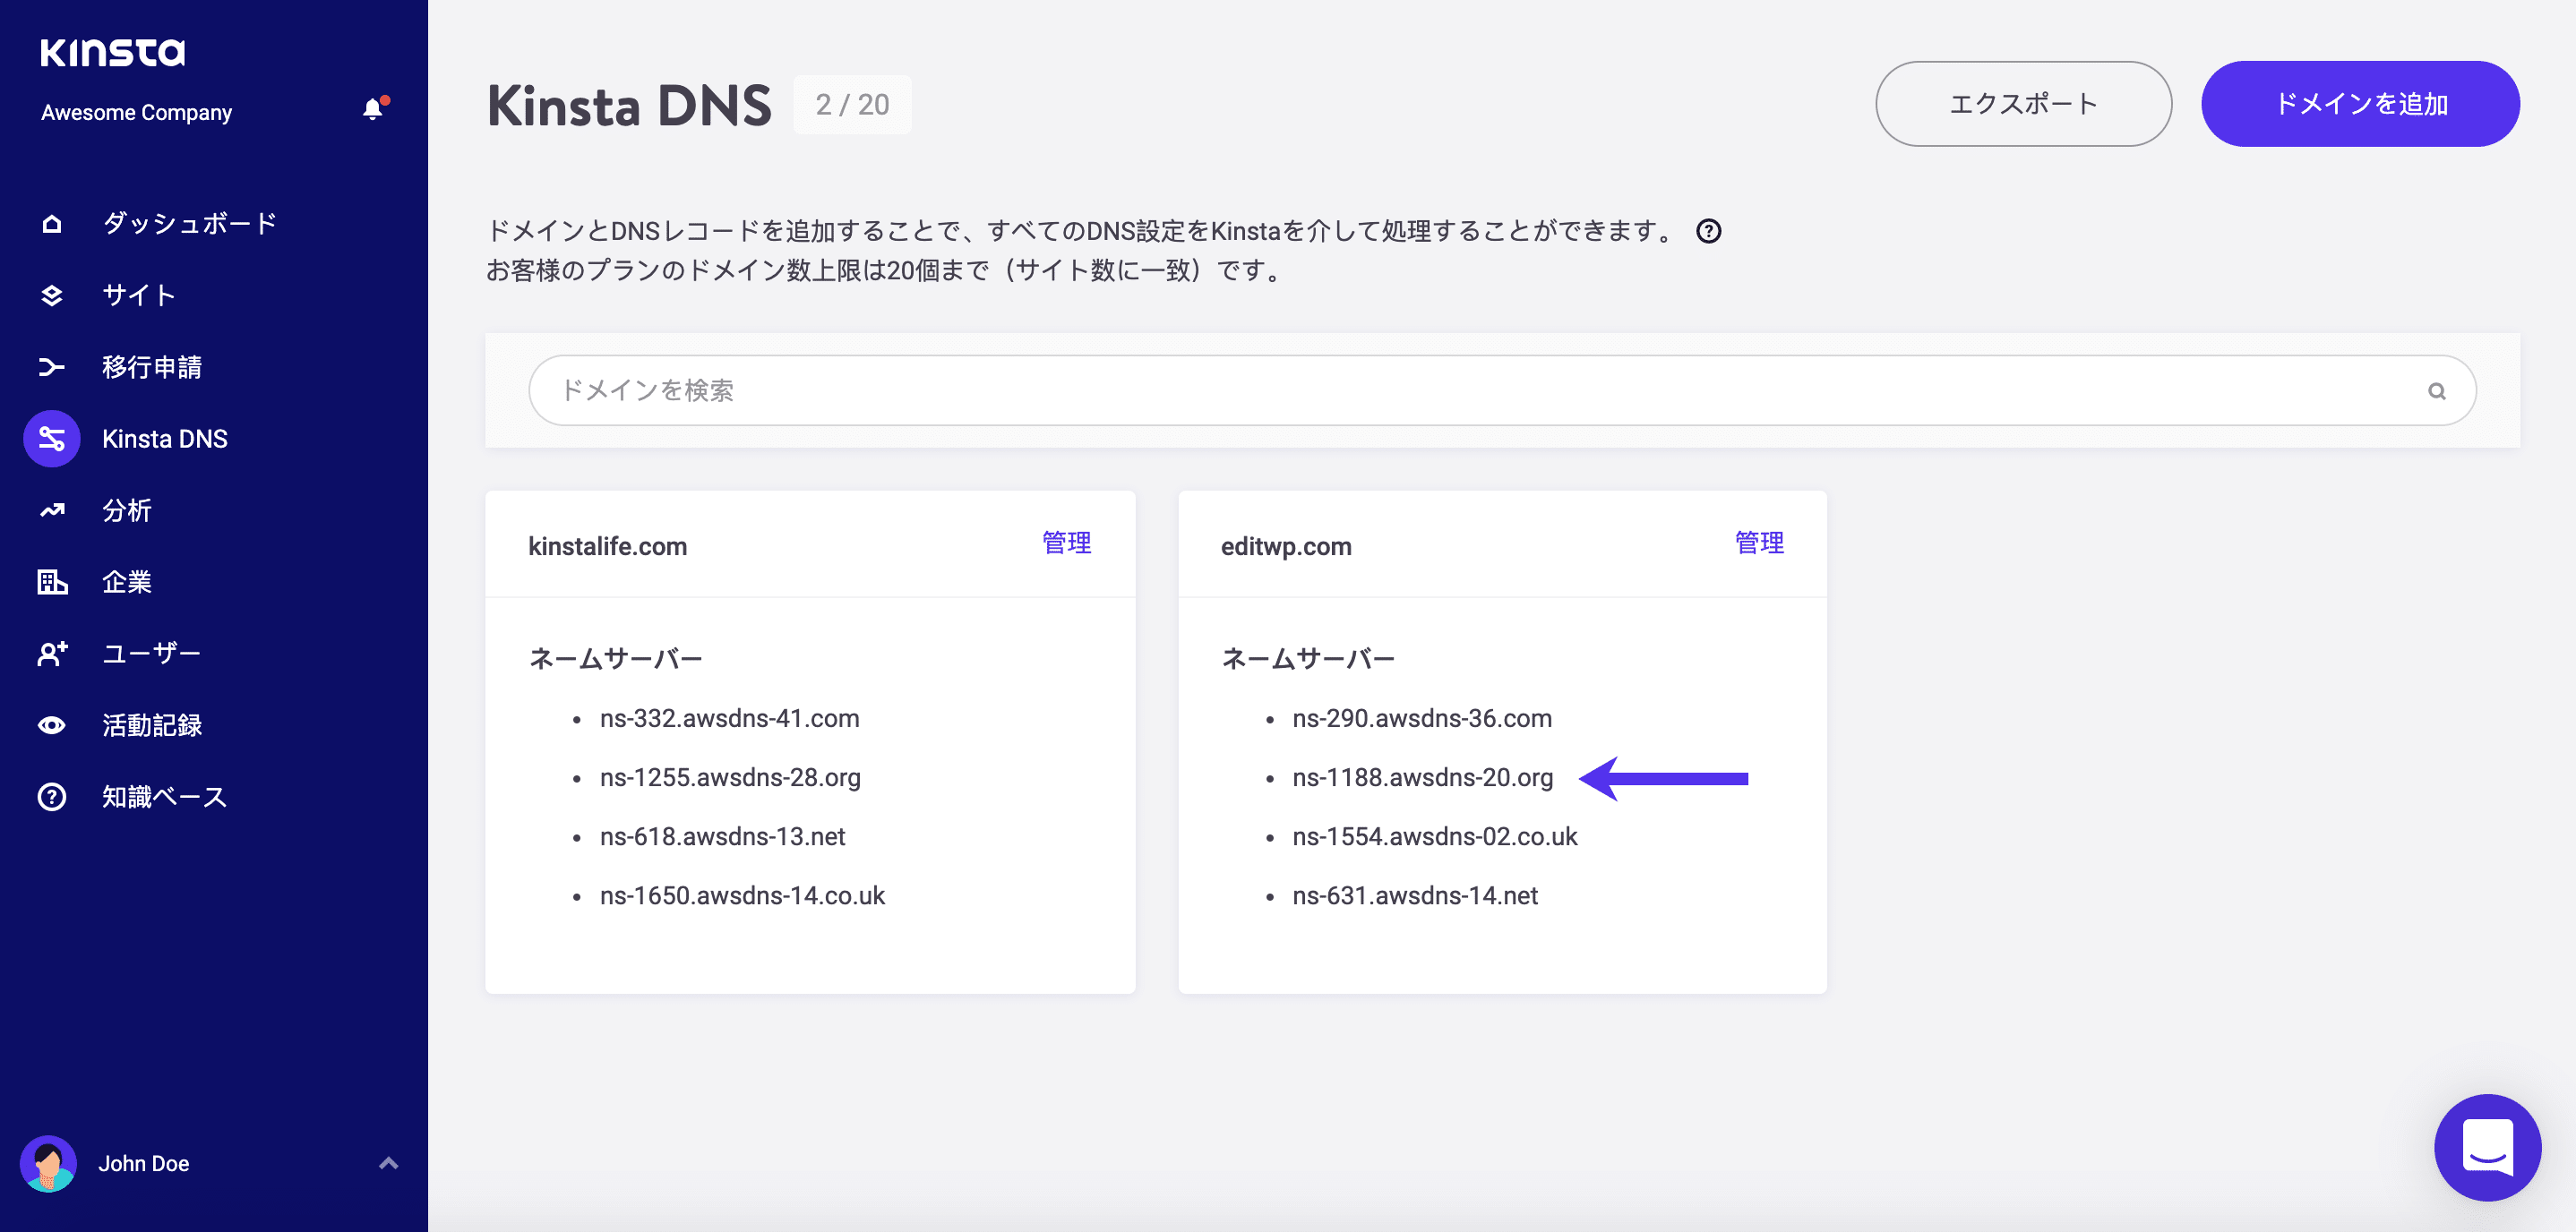Click inside the ドメインを検索 search field
This screenshot has width=2576, height=1232.
click(x=900, y=390)
